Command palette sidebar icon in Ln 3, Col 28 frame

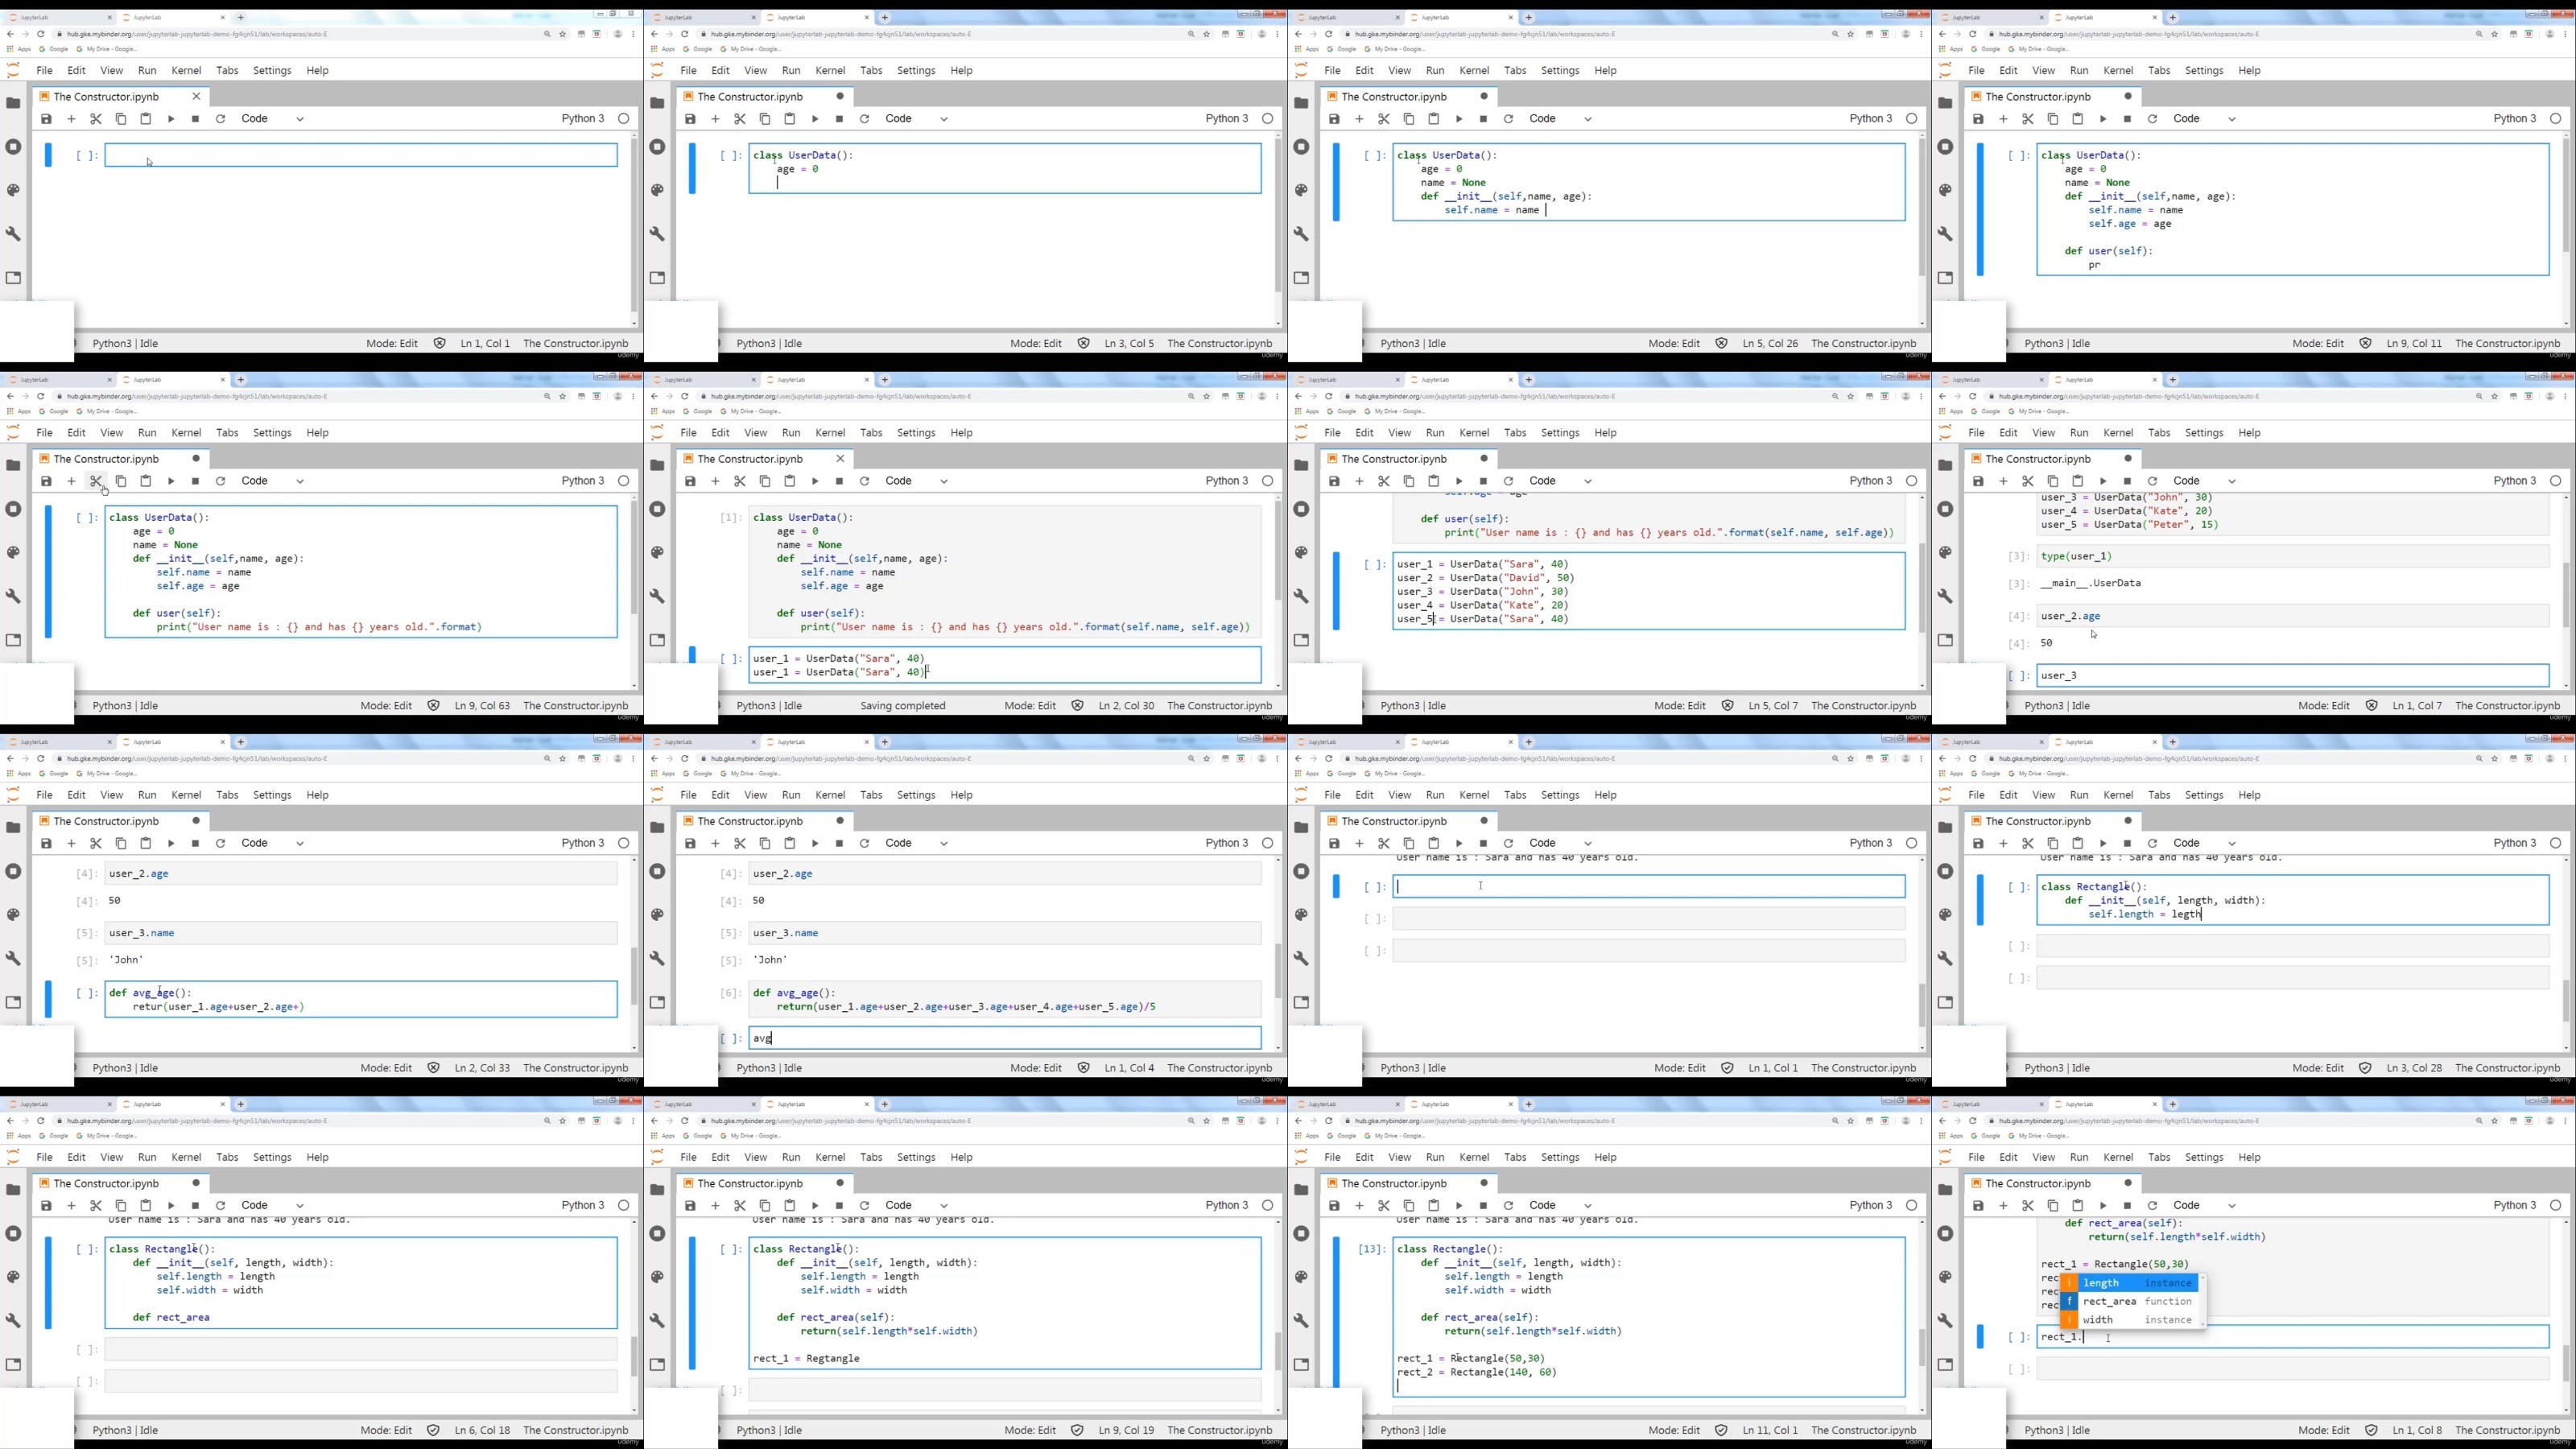pos(1945,915)
